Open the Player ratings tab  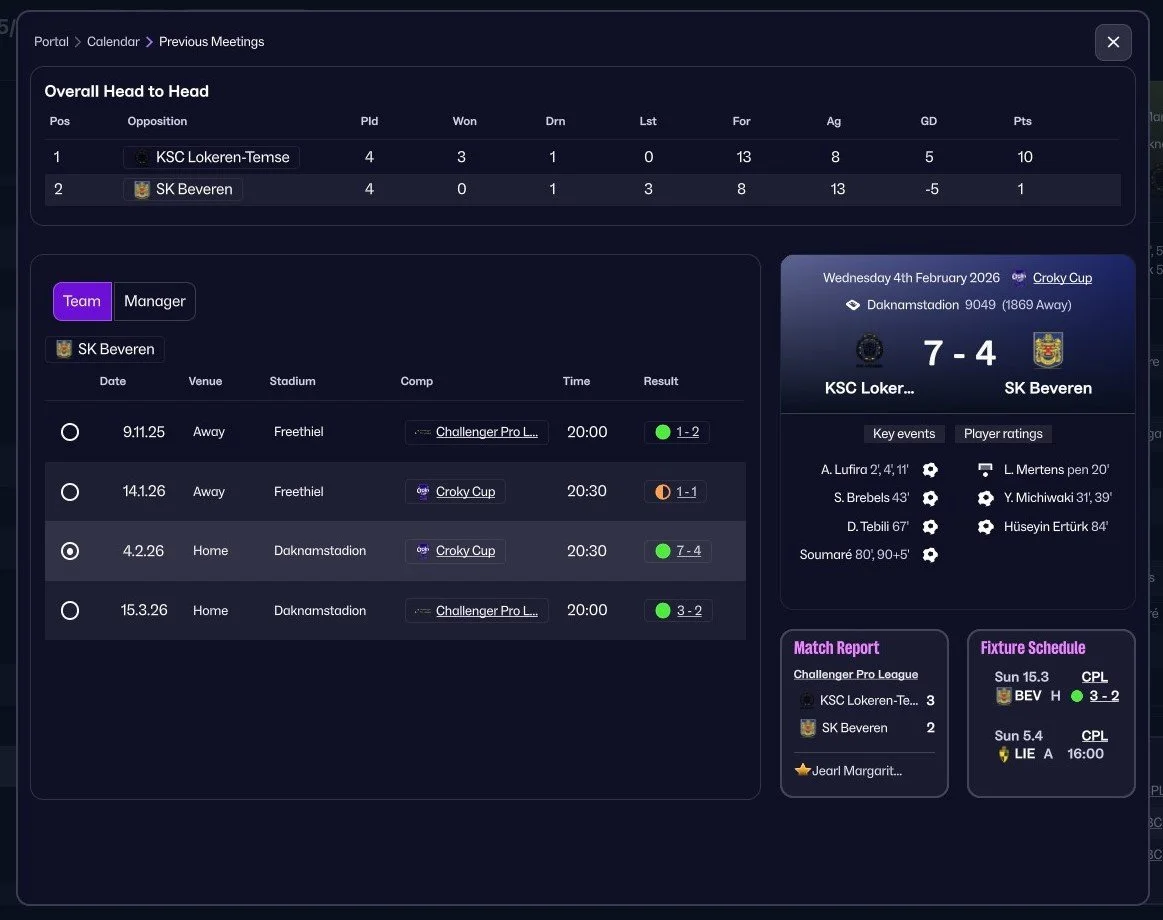point(1003,434)
